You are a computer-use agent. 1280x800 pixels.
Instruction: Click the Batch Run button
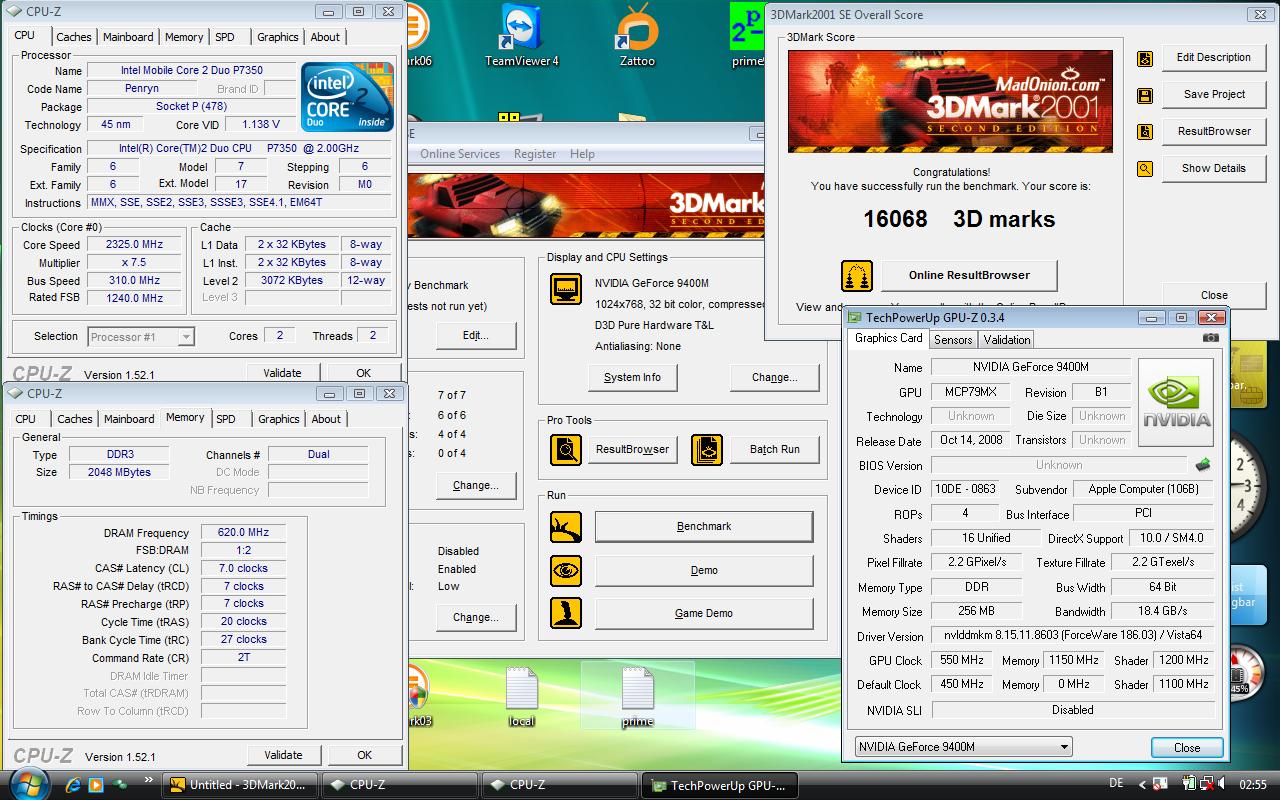(775, 450)
